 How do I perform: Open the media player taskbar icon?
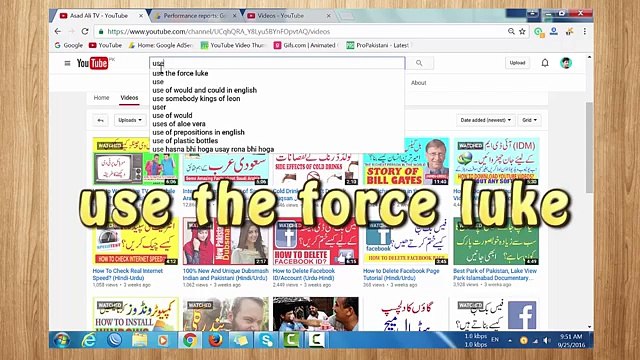pyautogui.click(x=163, y=340)
